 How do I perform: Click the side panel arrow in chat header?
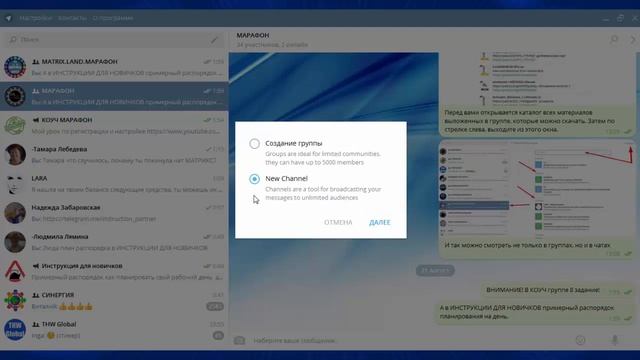click(x=633, y=40)
